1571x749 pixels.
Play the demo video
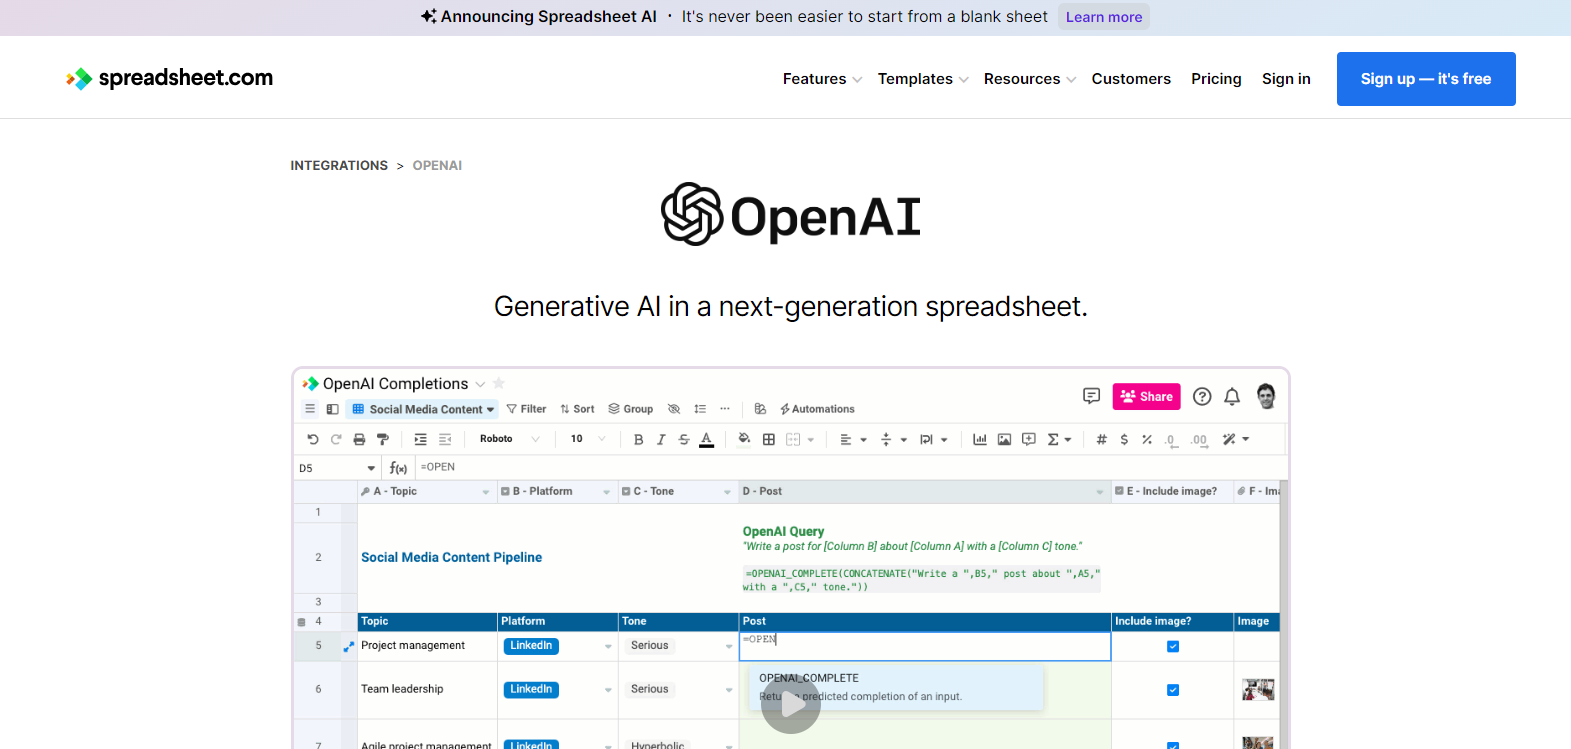(791, 704)
